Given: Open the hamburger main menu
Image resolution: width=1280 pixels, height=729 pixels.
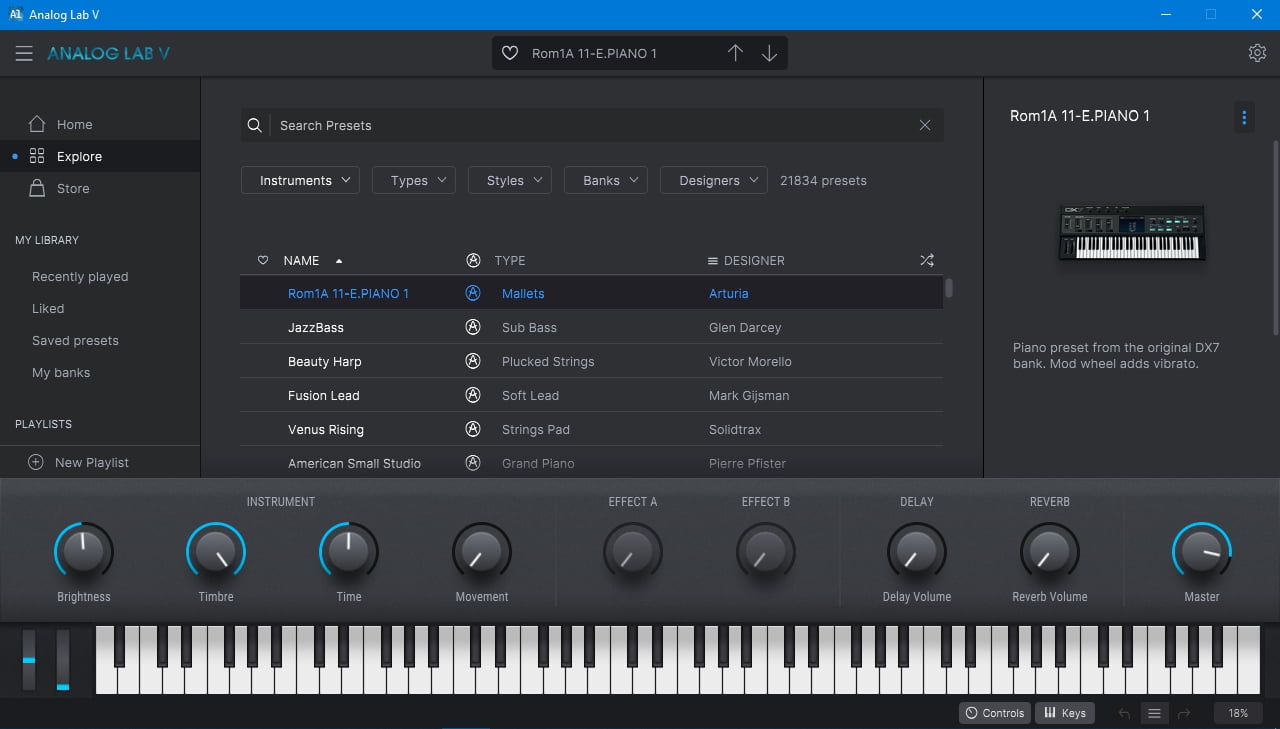Looking at the screenshot, I should coord(24,54).
